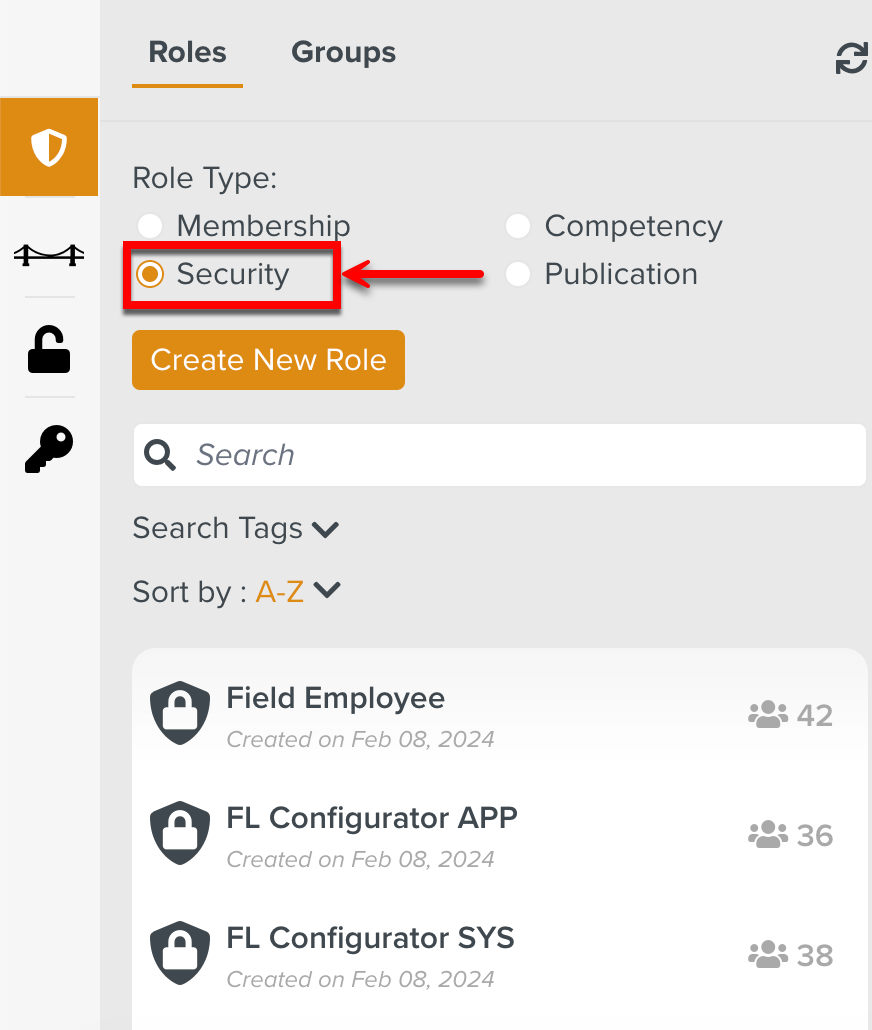This screenshot has height=1030, width=872.
Task: Click the Create New Role button
Action: [x=268, y=360]
